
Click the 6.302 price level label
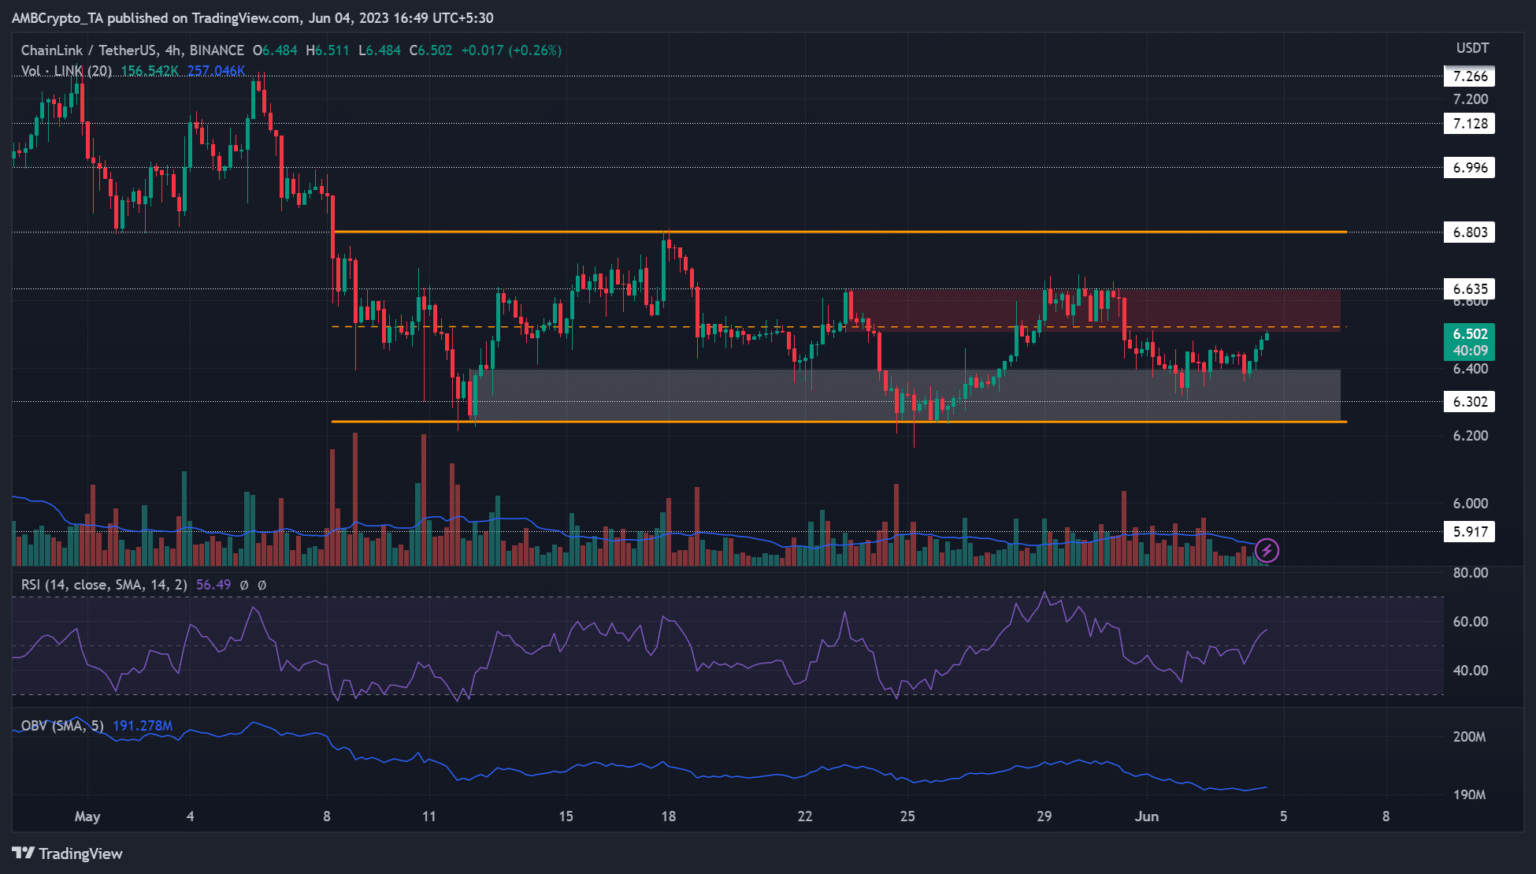[1469, 402]
